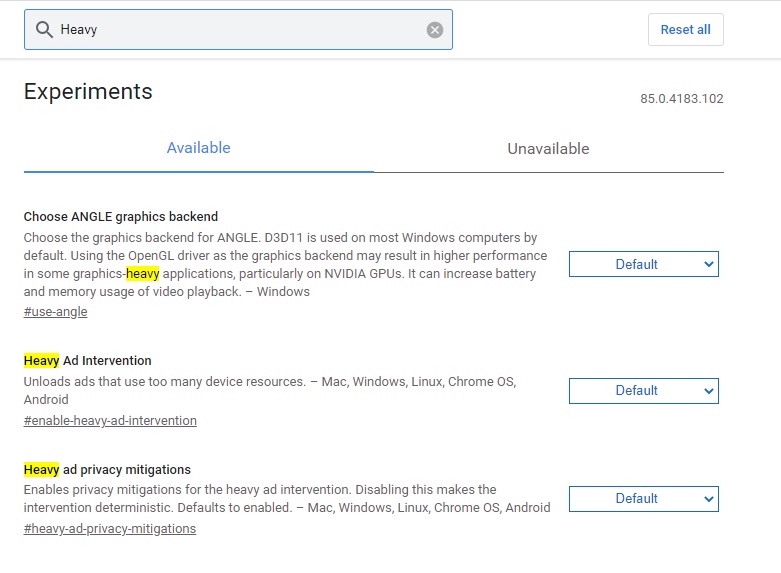This screenshot has width=781, height=573.
Task: Click the Heavy Ad Intervention heading
Action: (88, 360)
